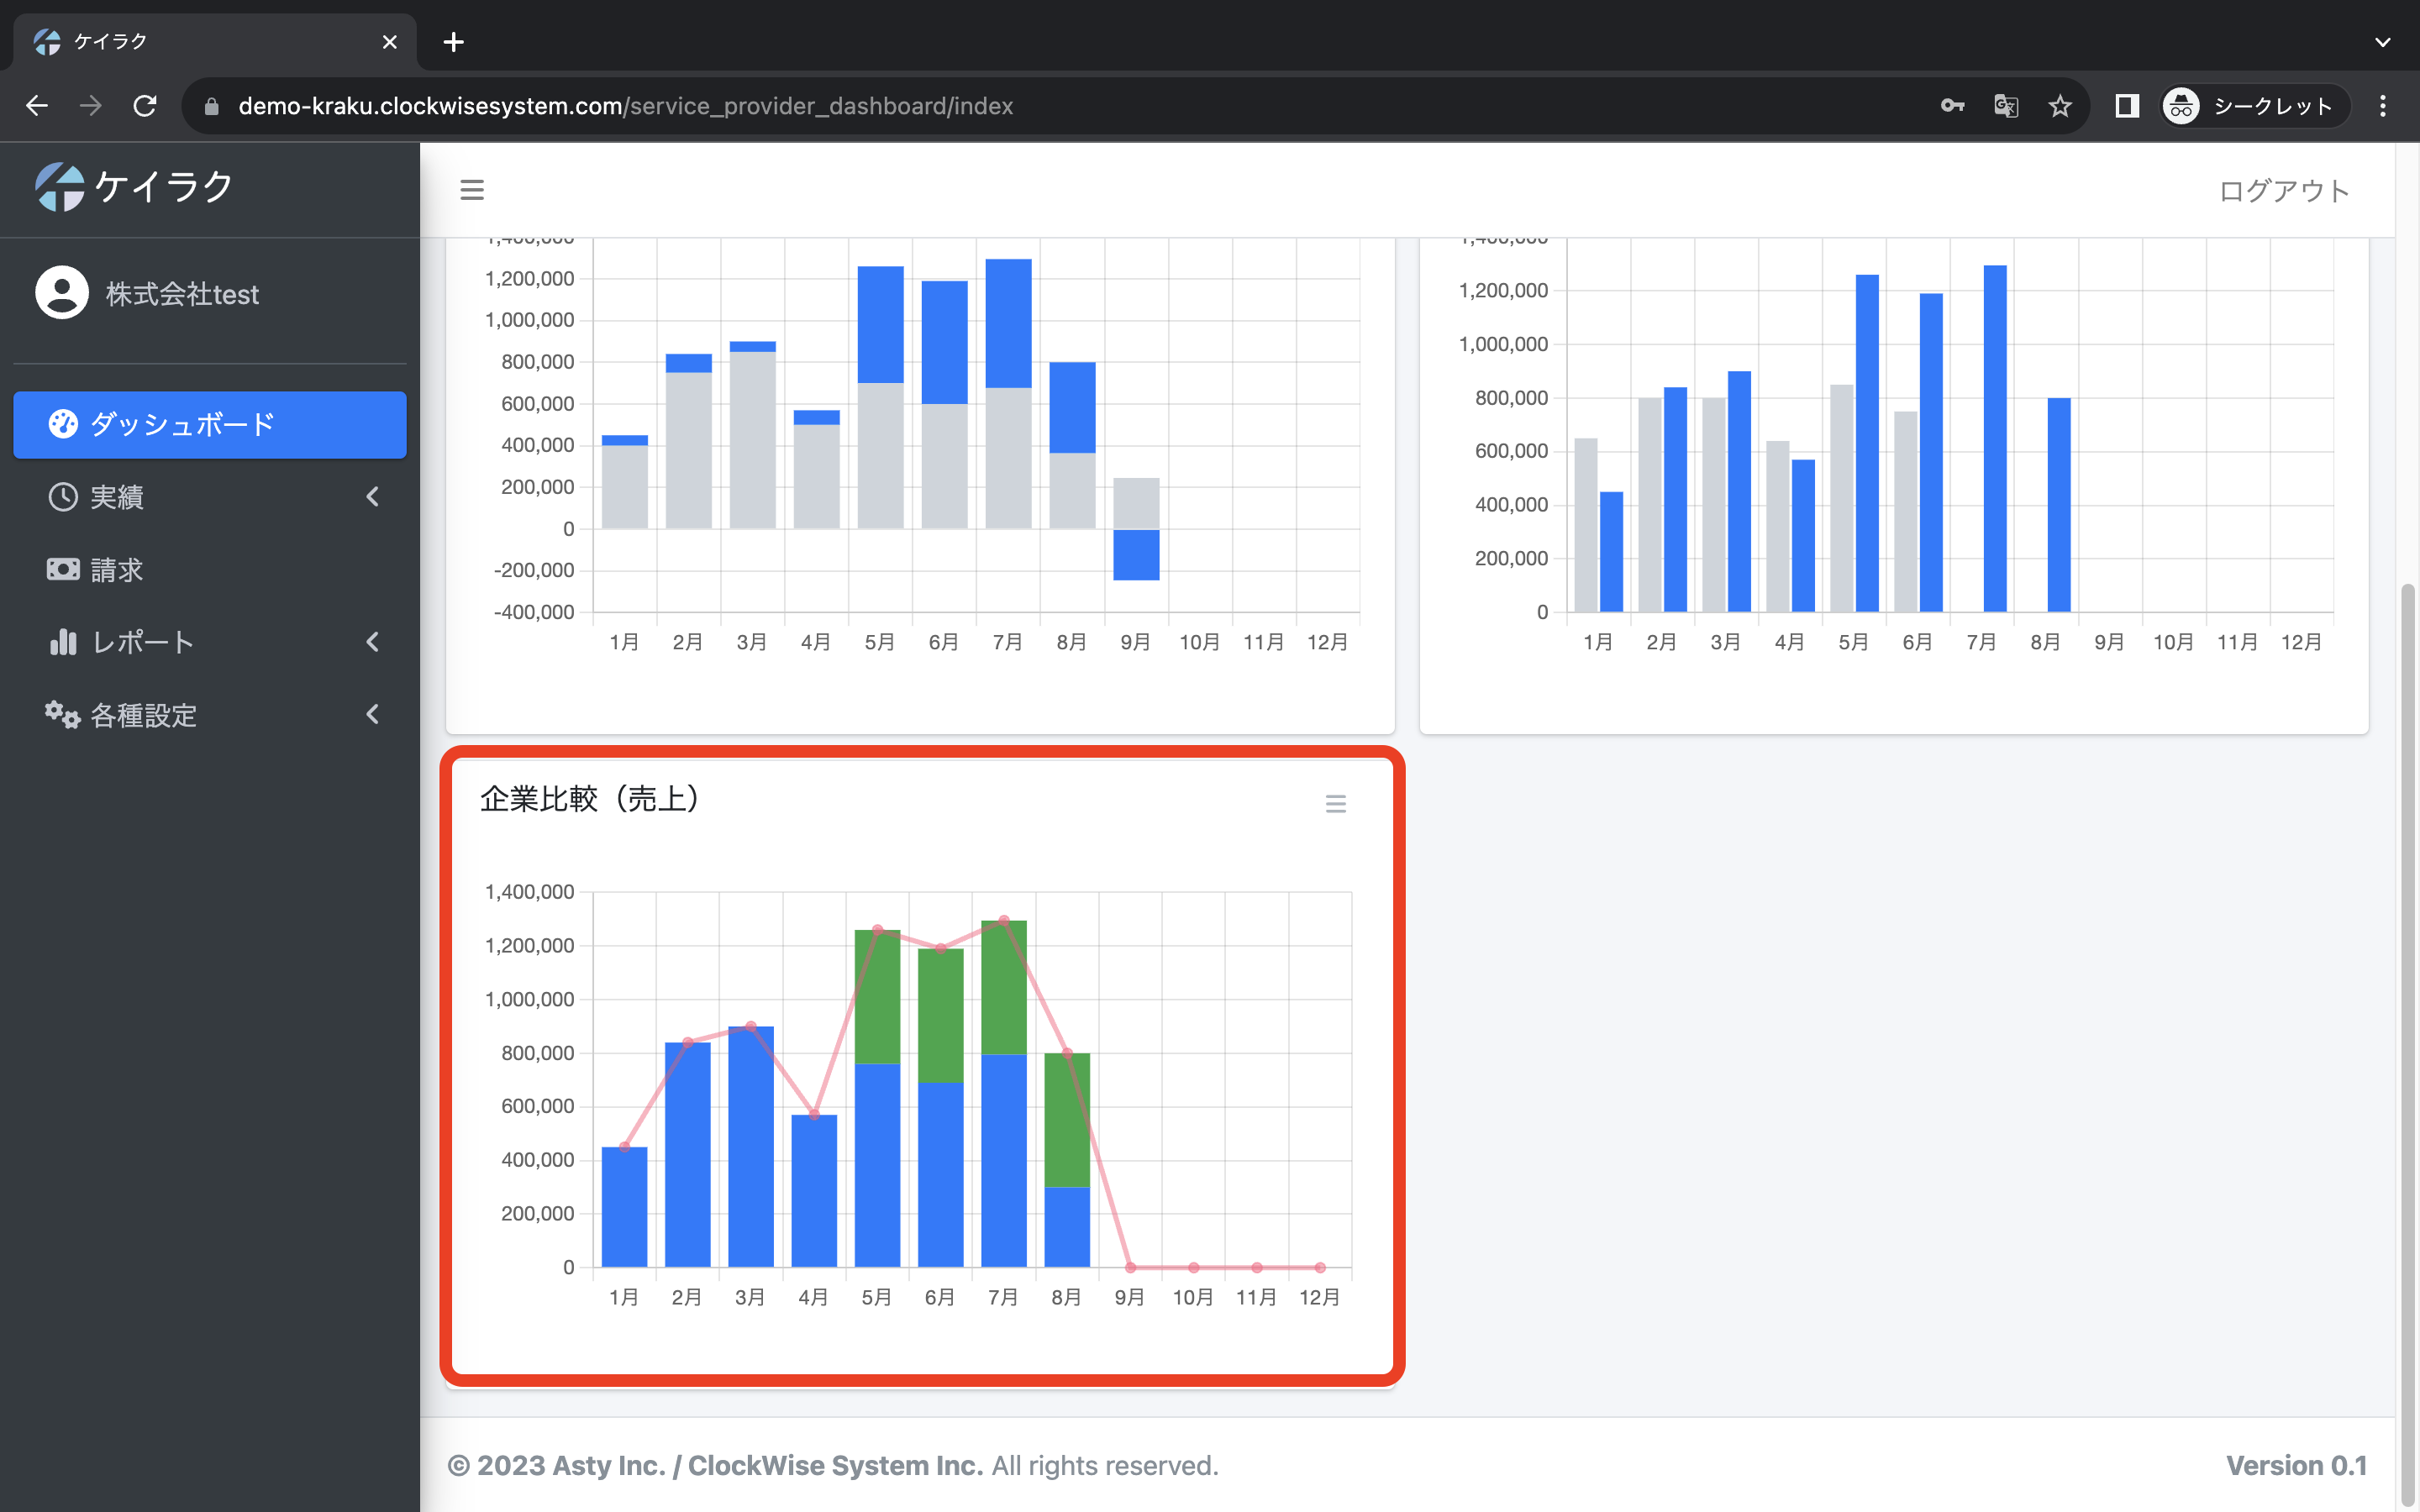Viewport: 2420px width, 1512px height.
Task: Open the レポート menu item
Action: [x=210, y=642]
